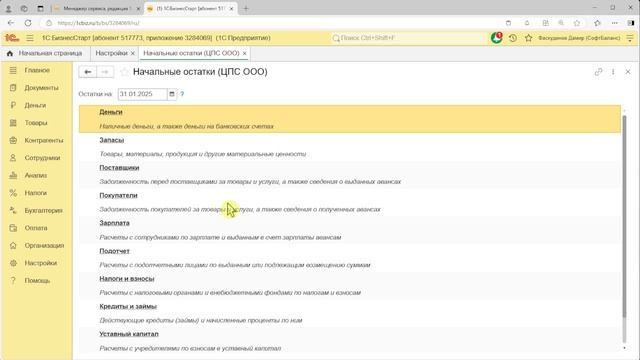
Task: Select the description 'Наличные деньги, а также деньги'
Action: point(187,127)
